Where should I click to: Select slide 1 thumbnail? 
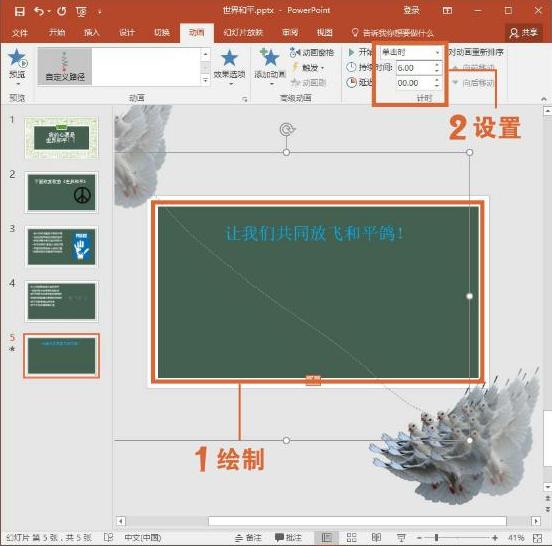[61, 138]
